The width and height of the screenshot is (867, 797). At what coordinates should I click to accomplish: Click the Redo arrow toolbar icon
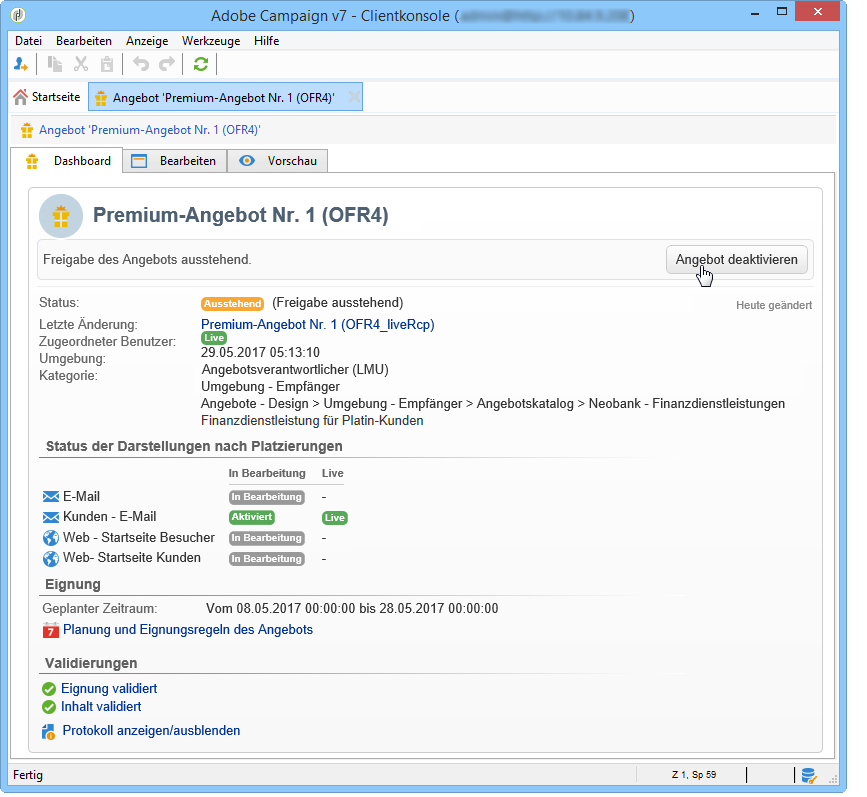click(166, 64)
